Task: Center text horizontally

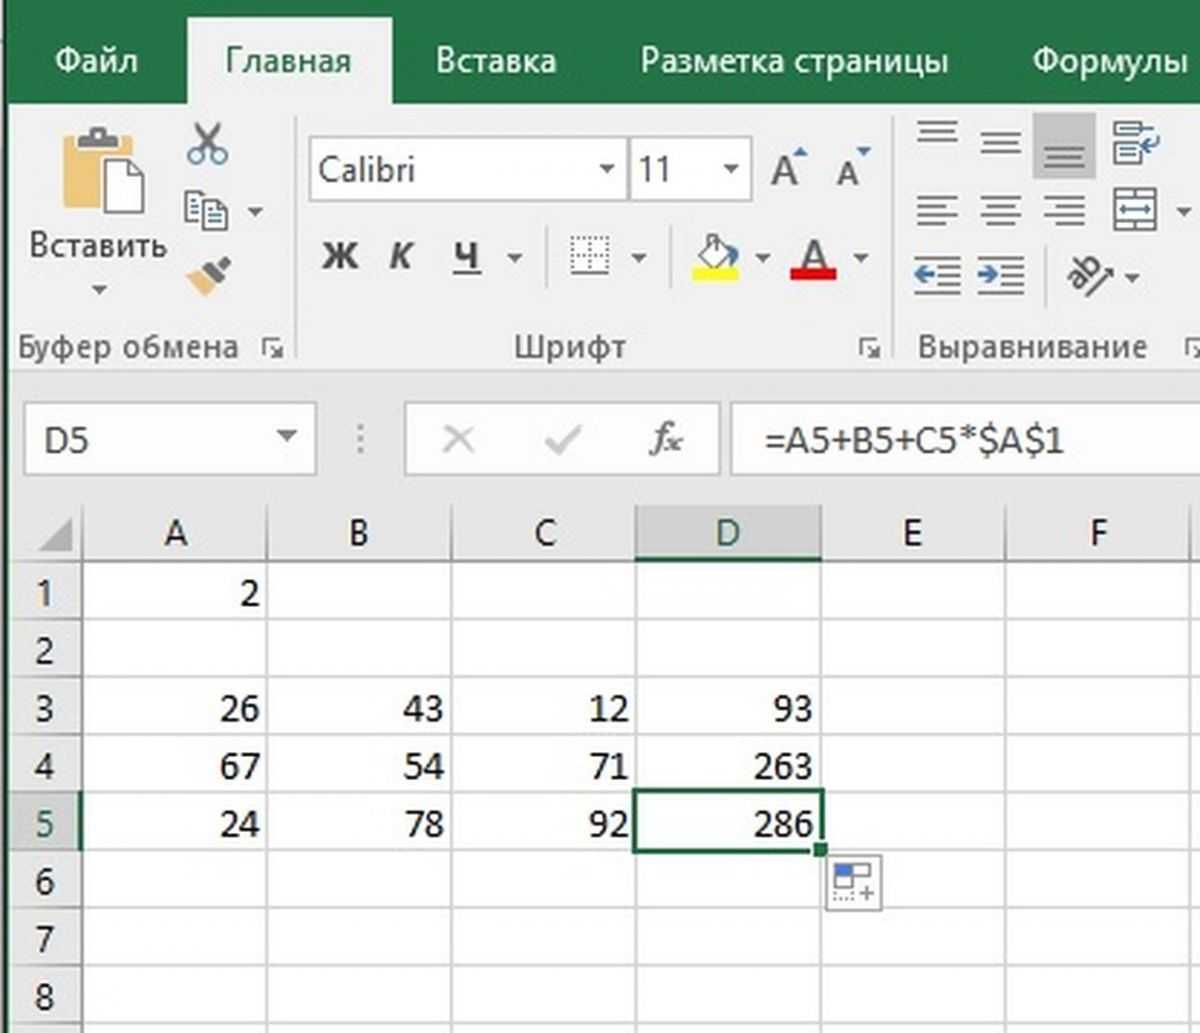Action: click(1000, 210)
